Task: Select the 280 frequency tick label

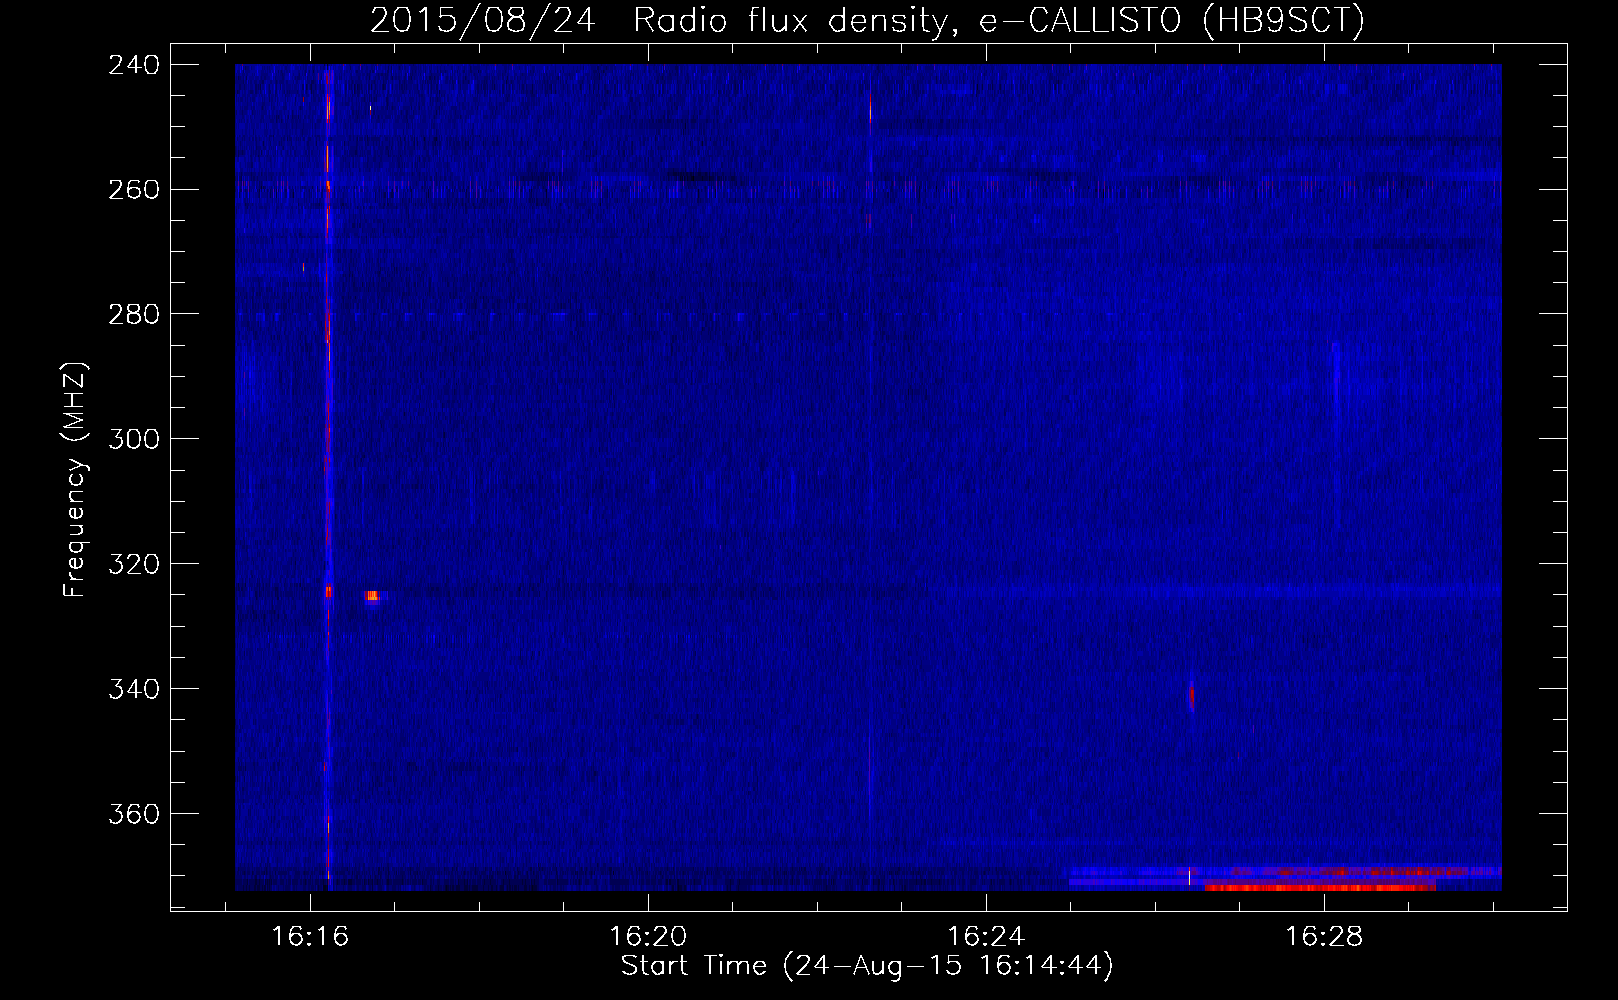Action: point(134,315)
